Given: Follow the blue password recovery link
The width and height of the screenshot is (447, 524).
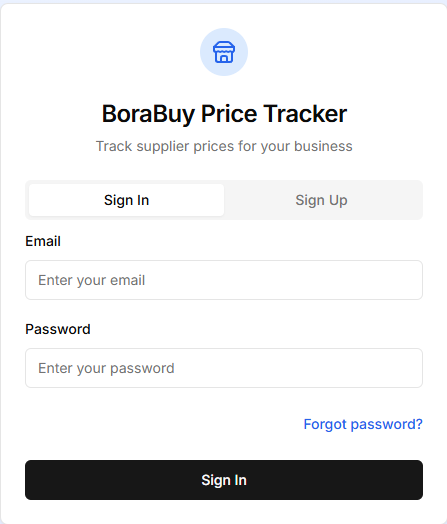Looking at the screenshot, I should [x=363, y=424].
